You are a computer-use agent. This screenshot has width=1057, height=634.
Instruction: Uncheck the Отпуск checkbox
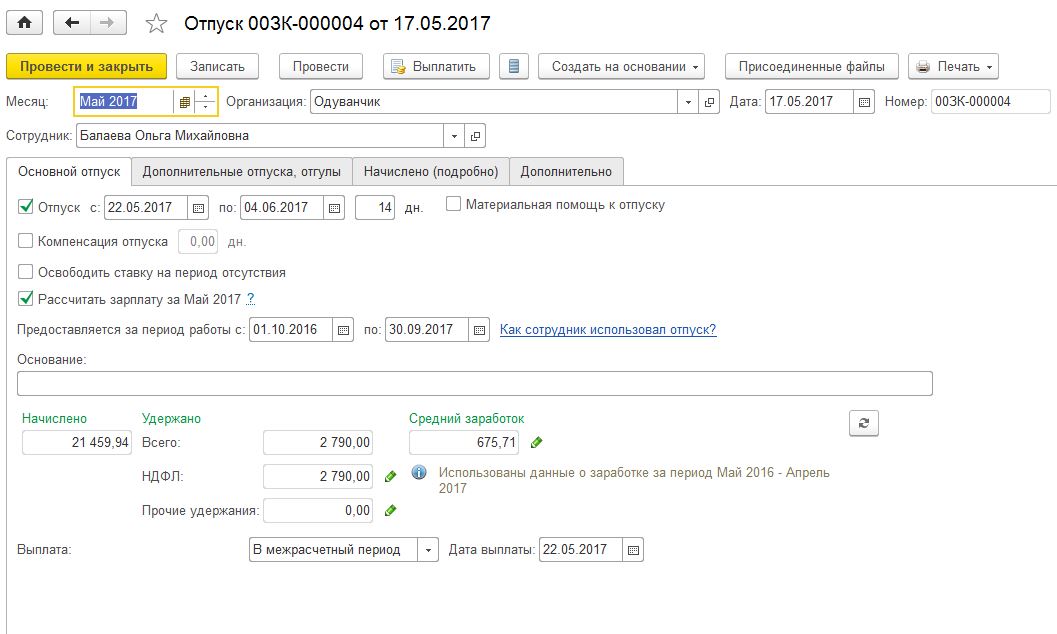[x=25, y=208]
